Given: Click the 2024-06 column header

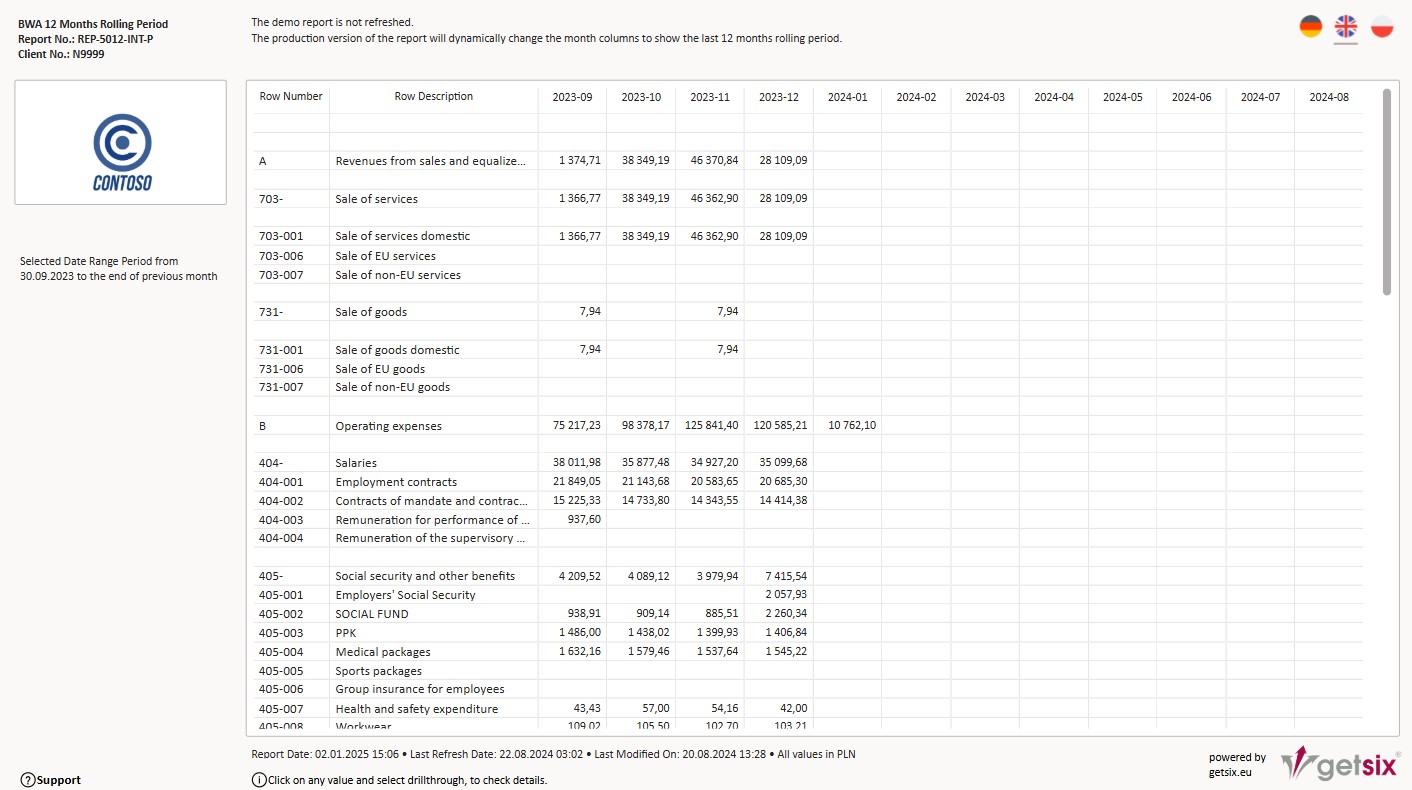Looking at the screenshot, I should [1192, 98].
